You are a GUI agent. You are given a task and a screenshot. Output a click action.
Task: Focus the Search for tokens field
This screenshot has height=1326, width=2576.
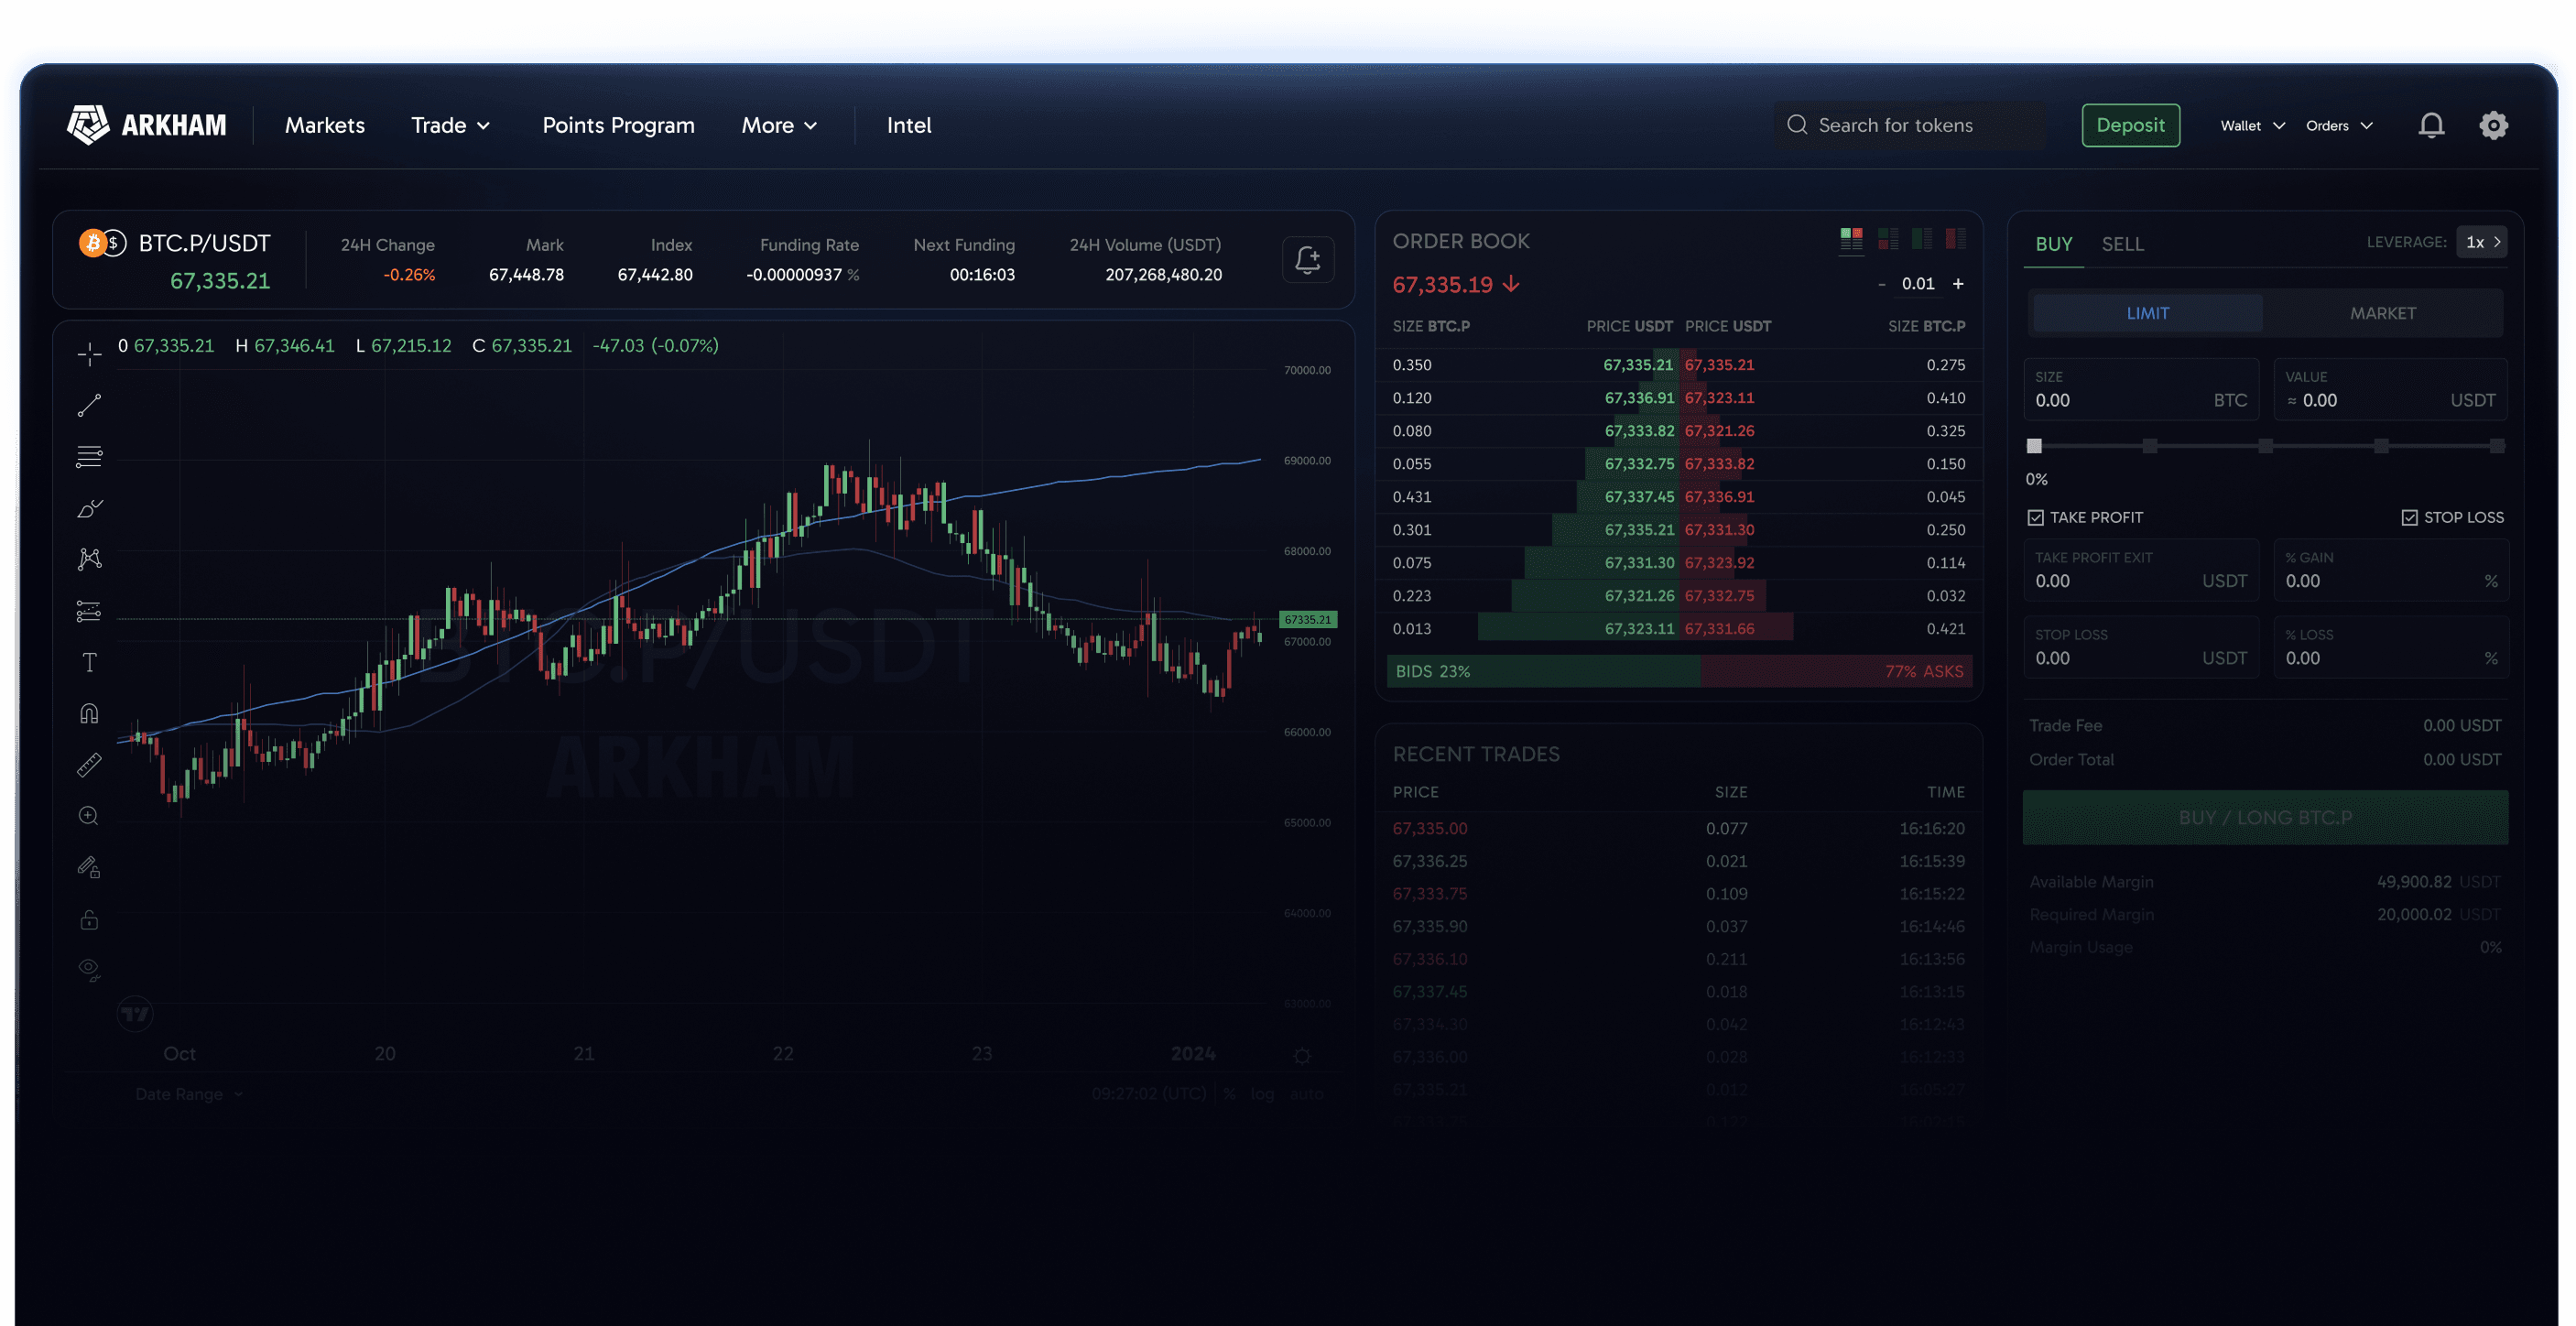1910,125
